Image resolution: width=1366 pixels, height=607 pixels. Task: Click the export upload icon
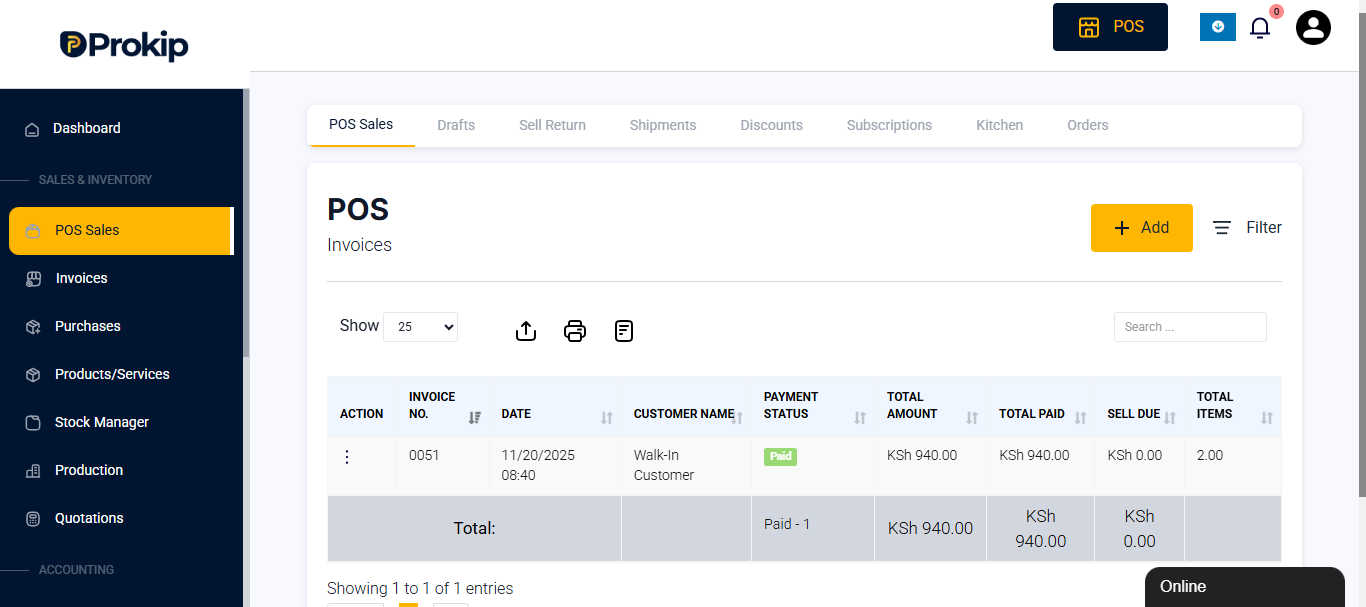526,331
